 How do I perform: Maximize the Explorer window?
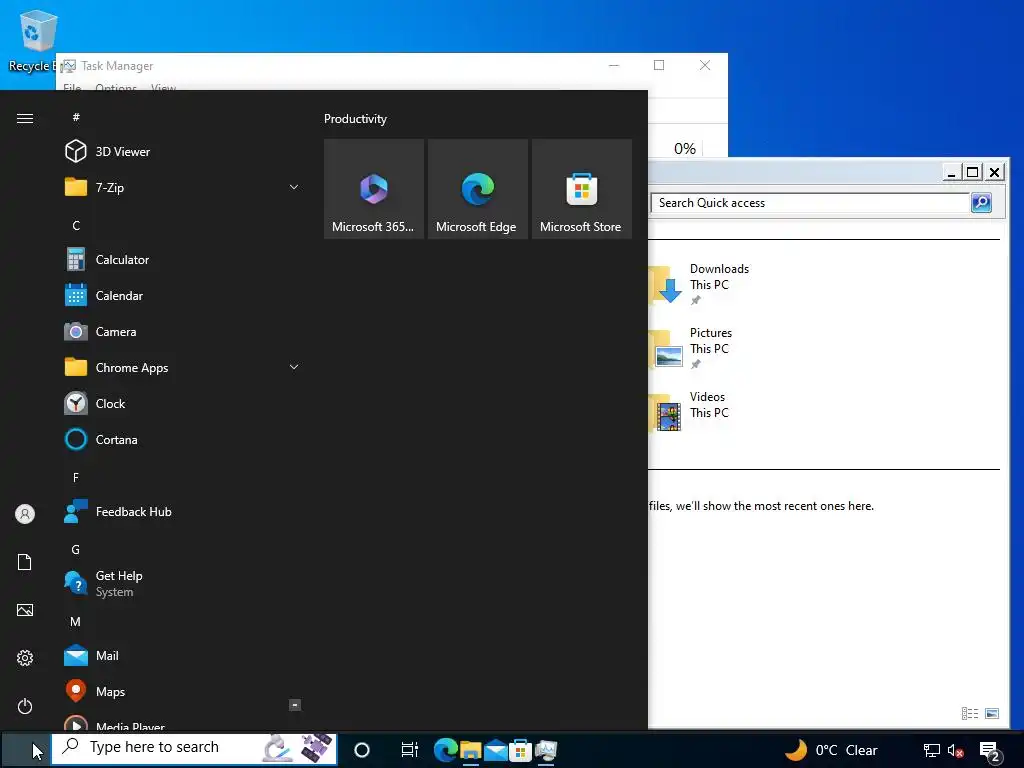972,172
